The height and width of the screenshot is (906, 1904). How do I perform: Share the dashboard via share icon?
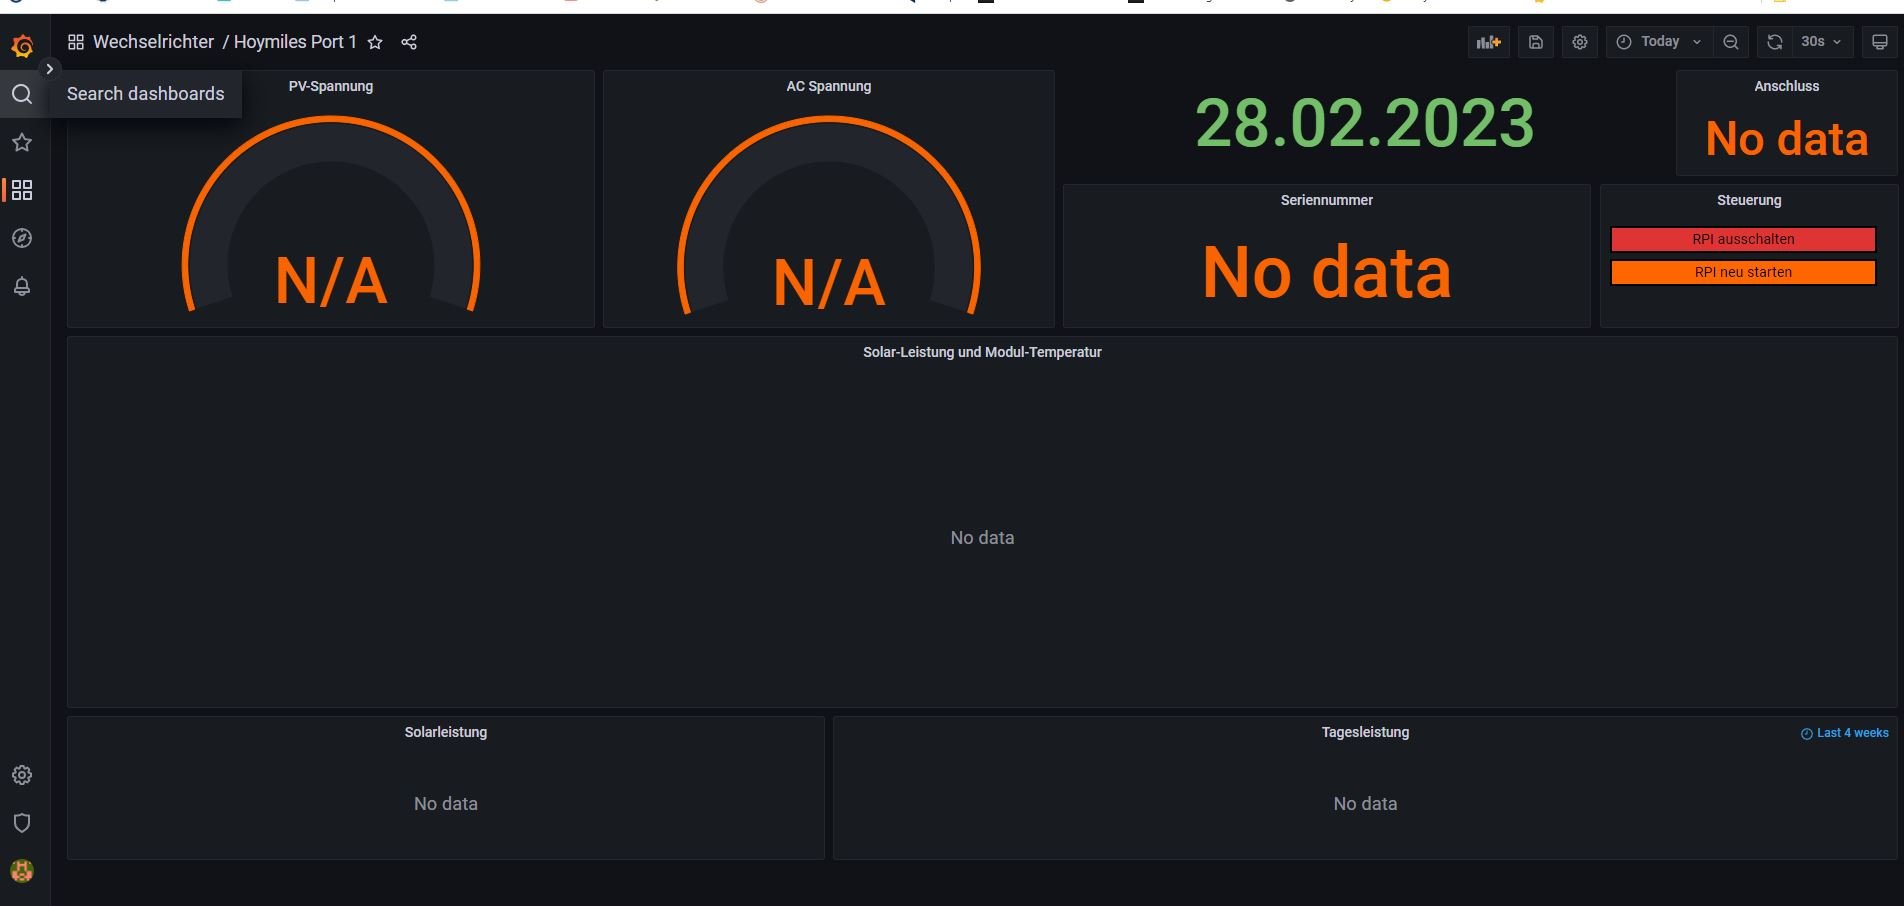[x=409, y=42]
